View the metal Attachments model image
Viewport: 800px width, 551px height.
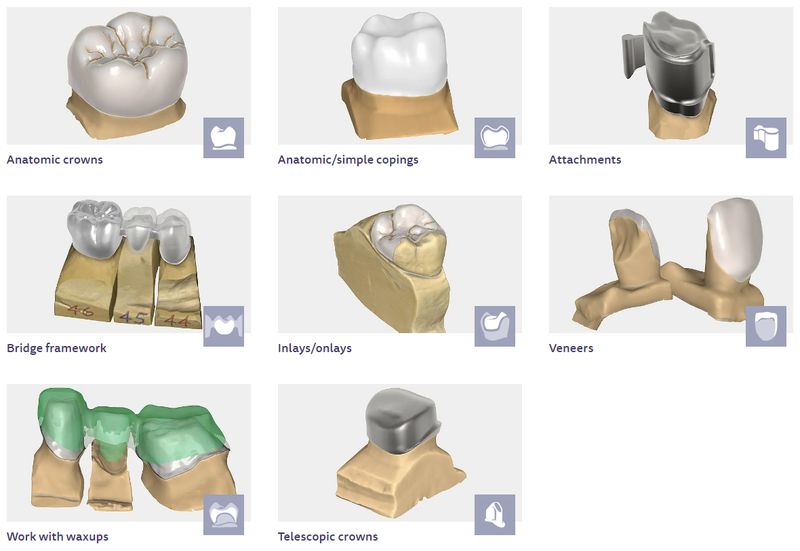(x=671, y=76)
